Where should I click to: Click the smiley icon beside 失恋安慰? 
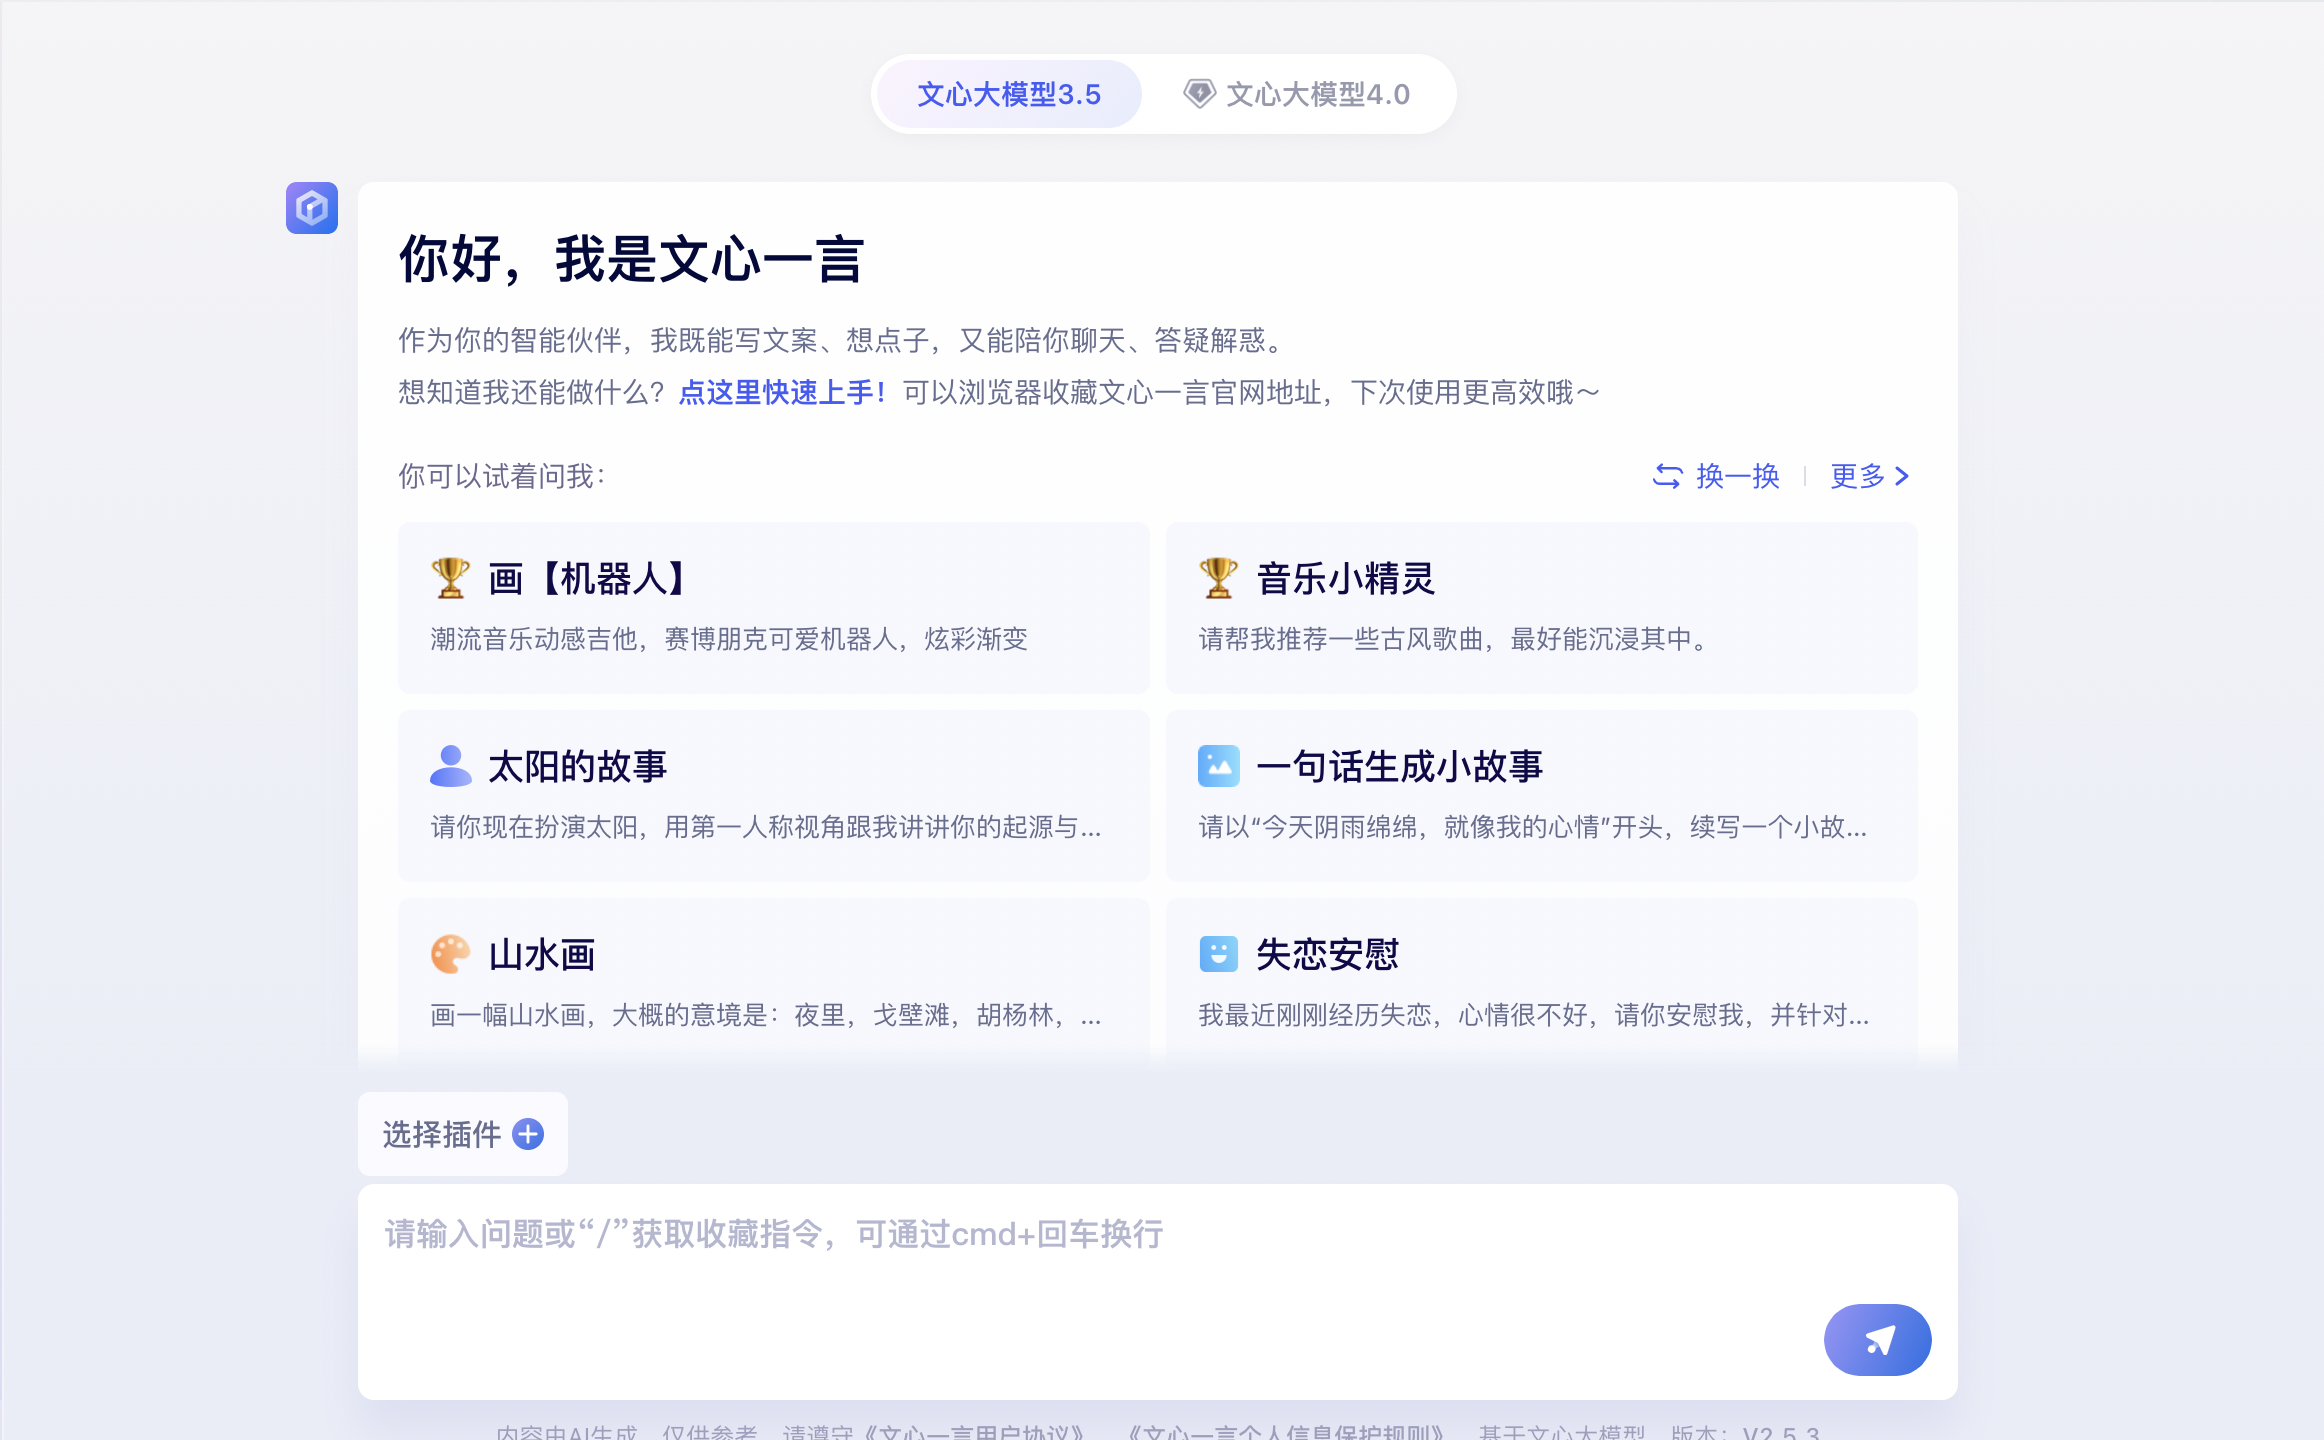1219,953
